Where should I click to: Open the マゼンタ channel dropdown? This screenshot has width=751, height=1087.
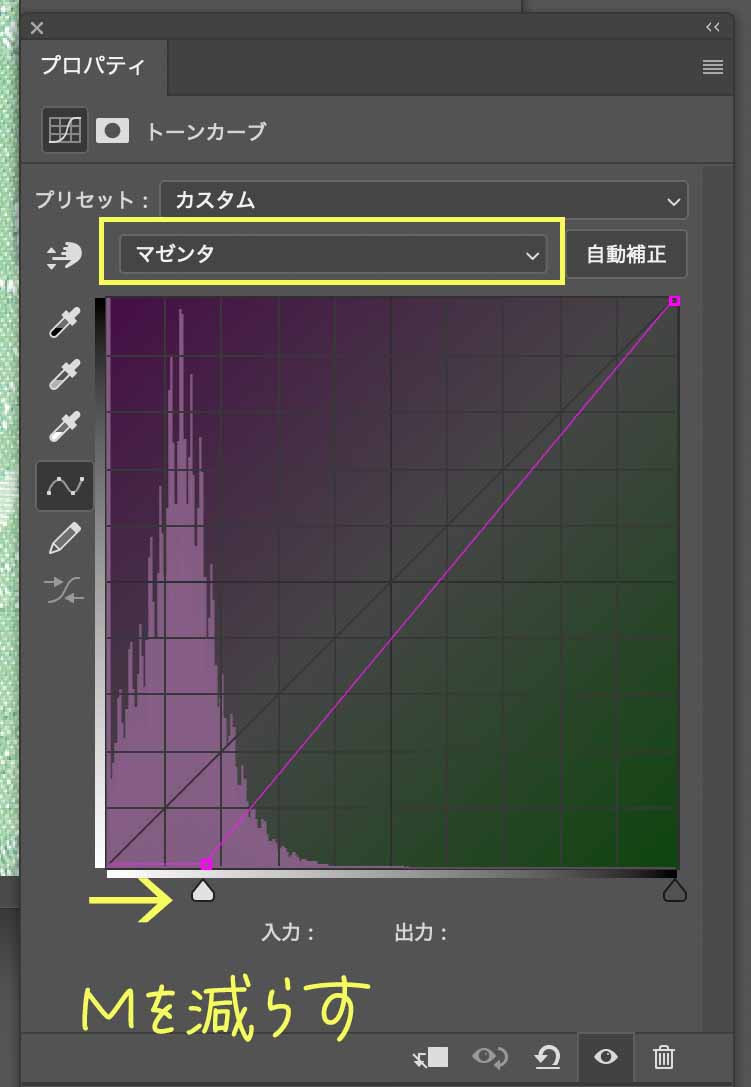(x=332, y=255)
